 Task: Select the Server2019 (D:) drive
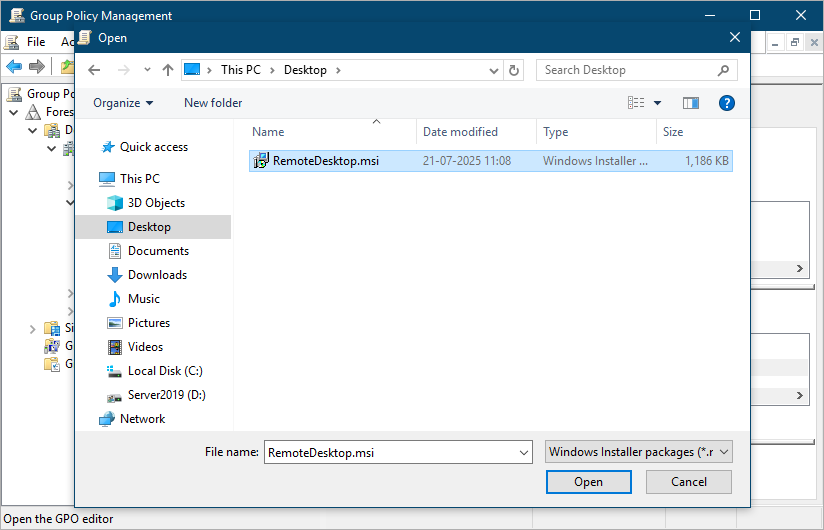166,395
